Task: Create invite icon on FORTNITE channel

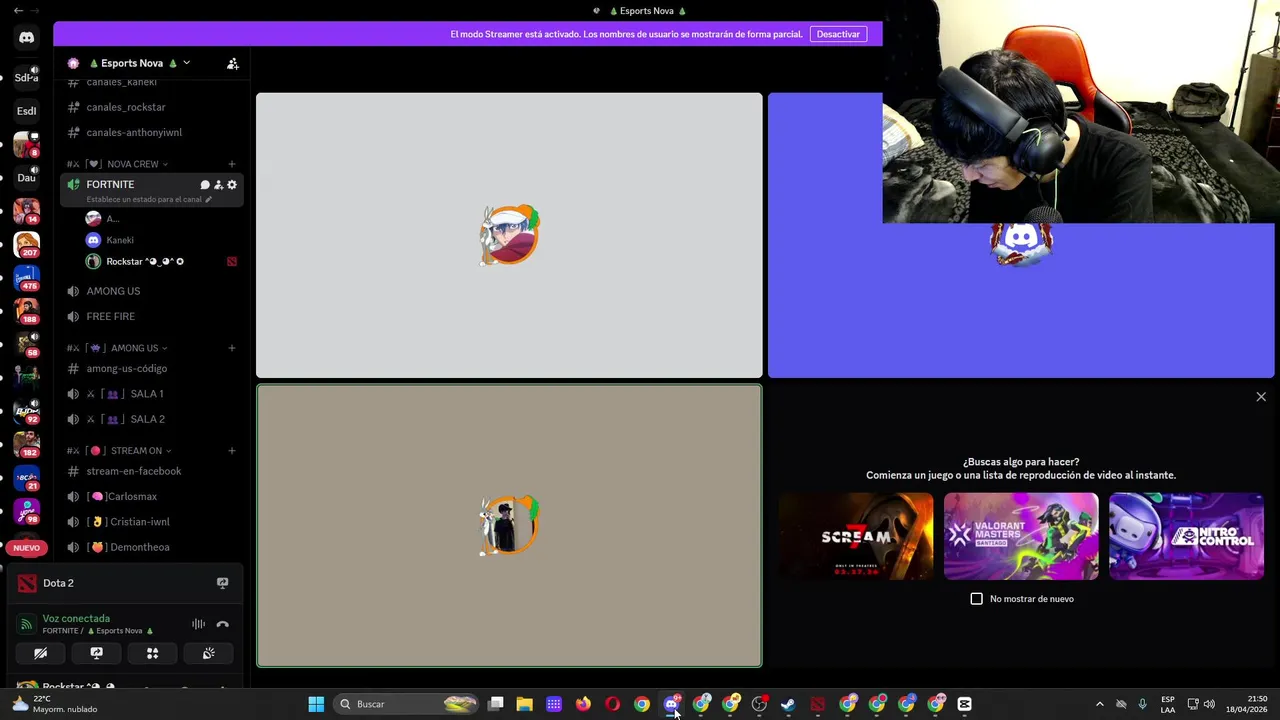Action: [218, 185]
